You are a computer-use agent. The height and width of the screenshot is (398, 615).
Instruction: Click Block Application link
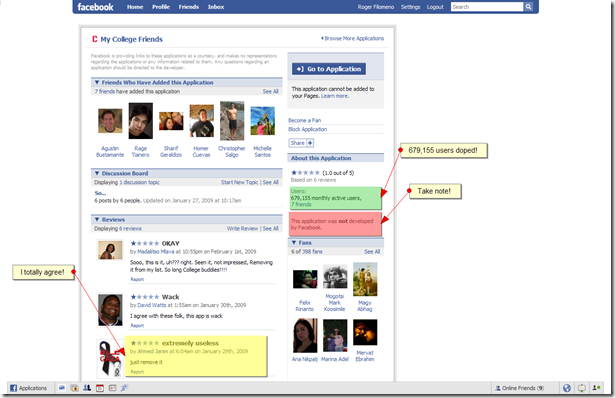click(308, 129)
